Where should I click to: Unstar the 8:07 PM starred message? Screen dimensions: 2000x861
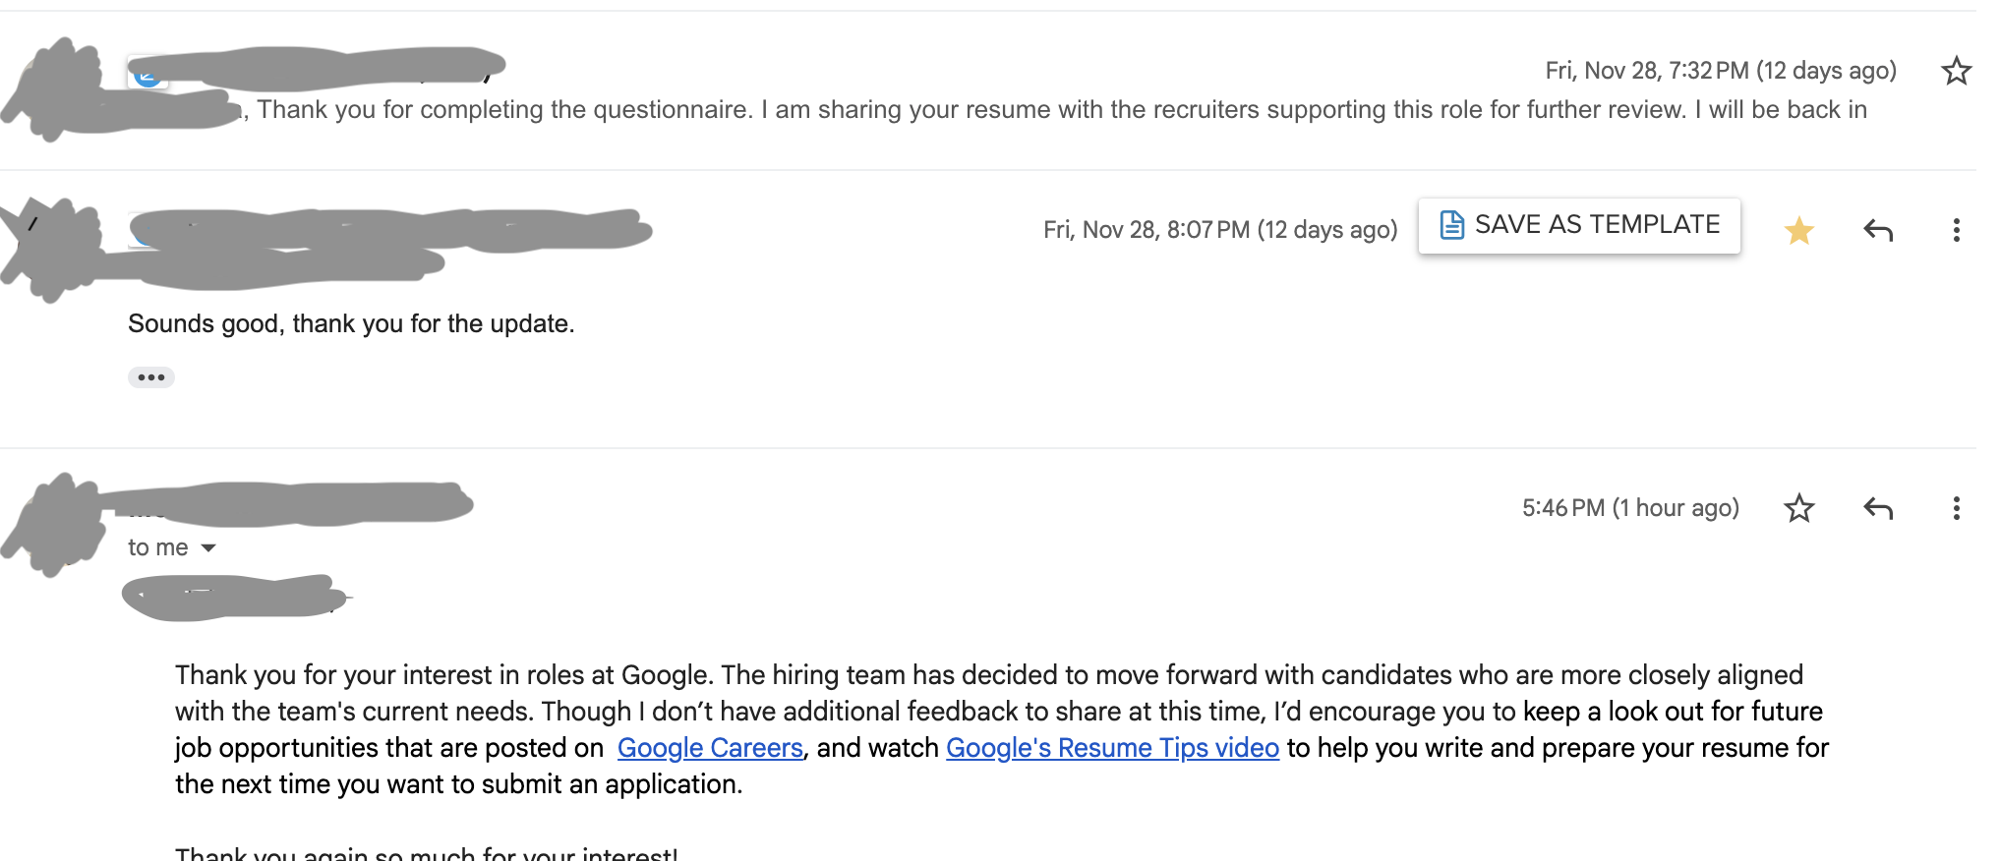point(1798,231)
